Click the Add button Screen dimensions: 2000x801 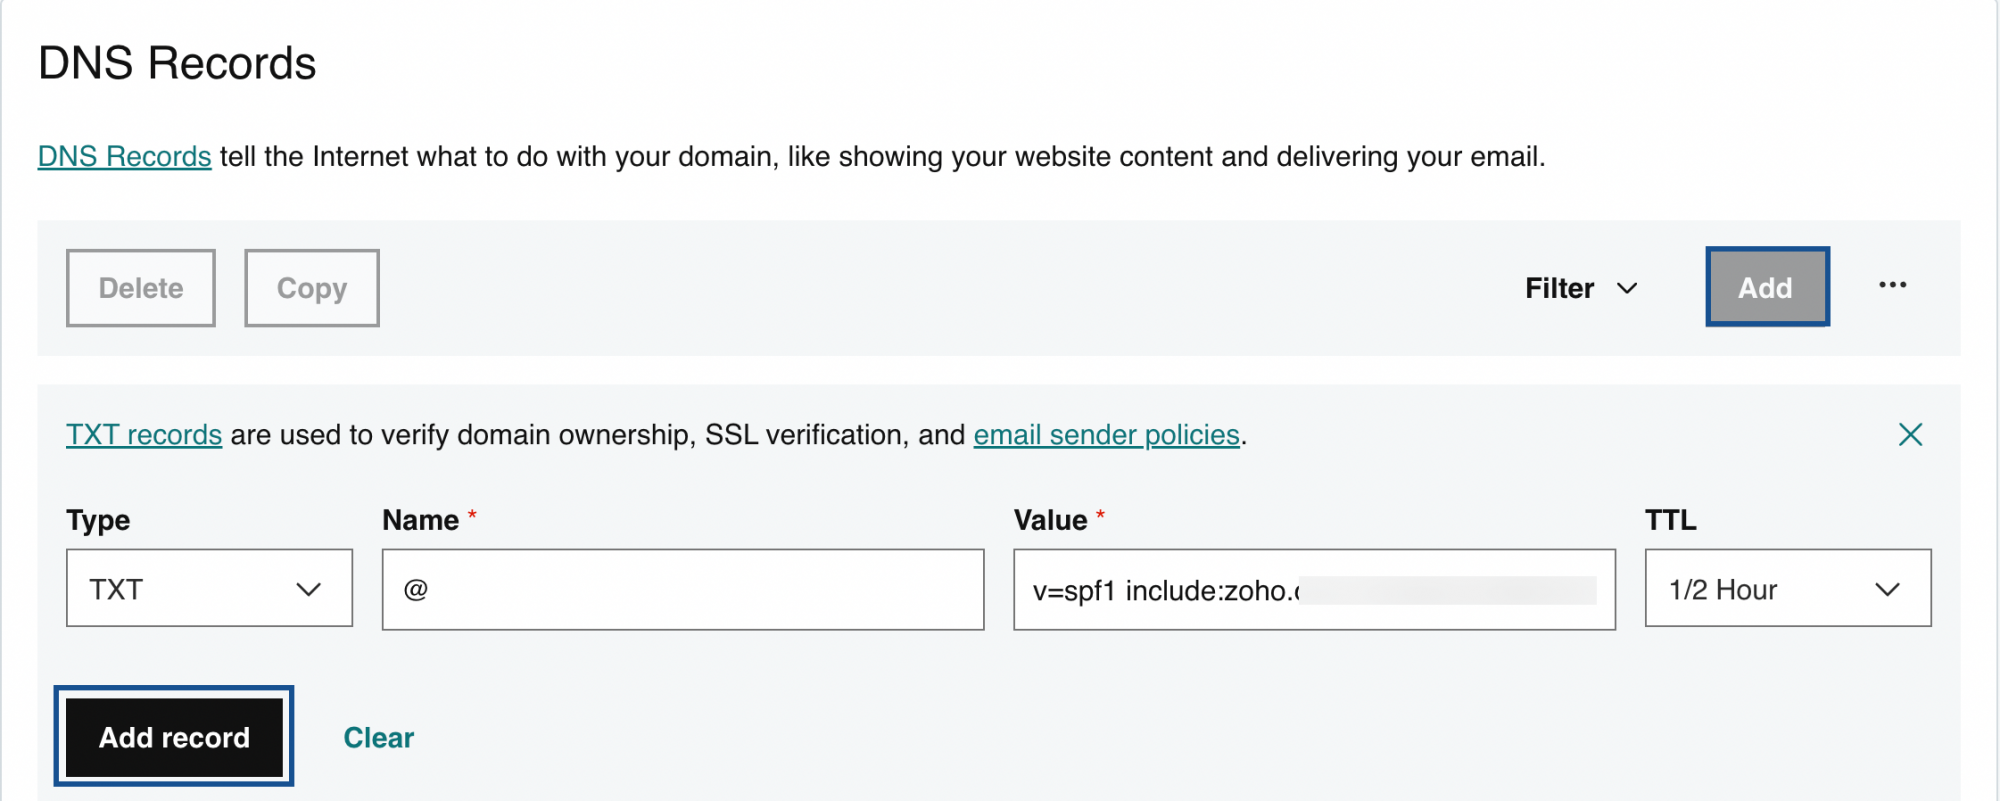1767,287
